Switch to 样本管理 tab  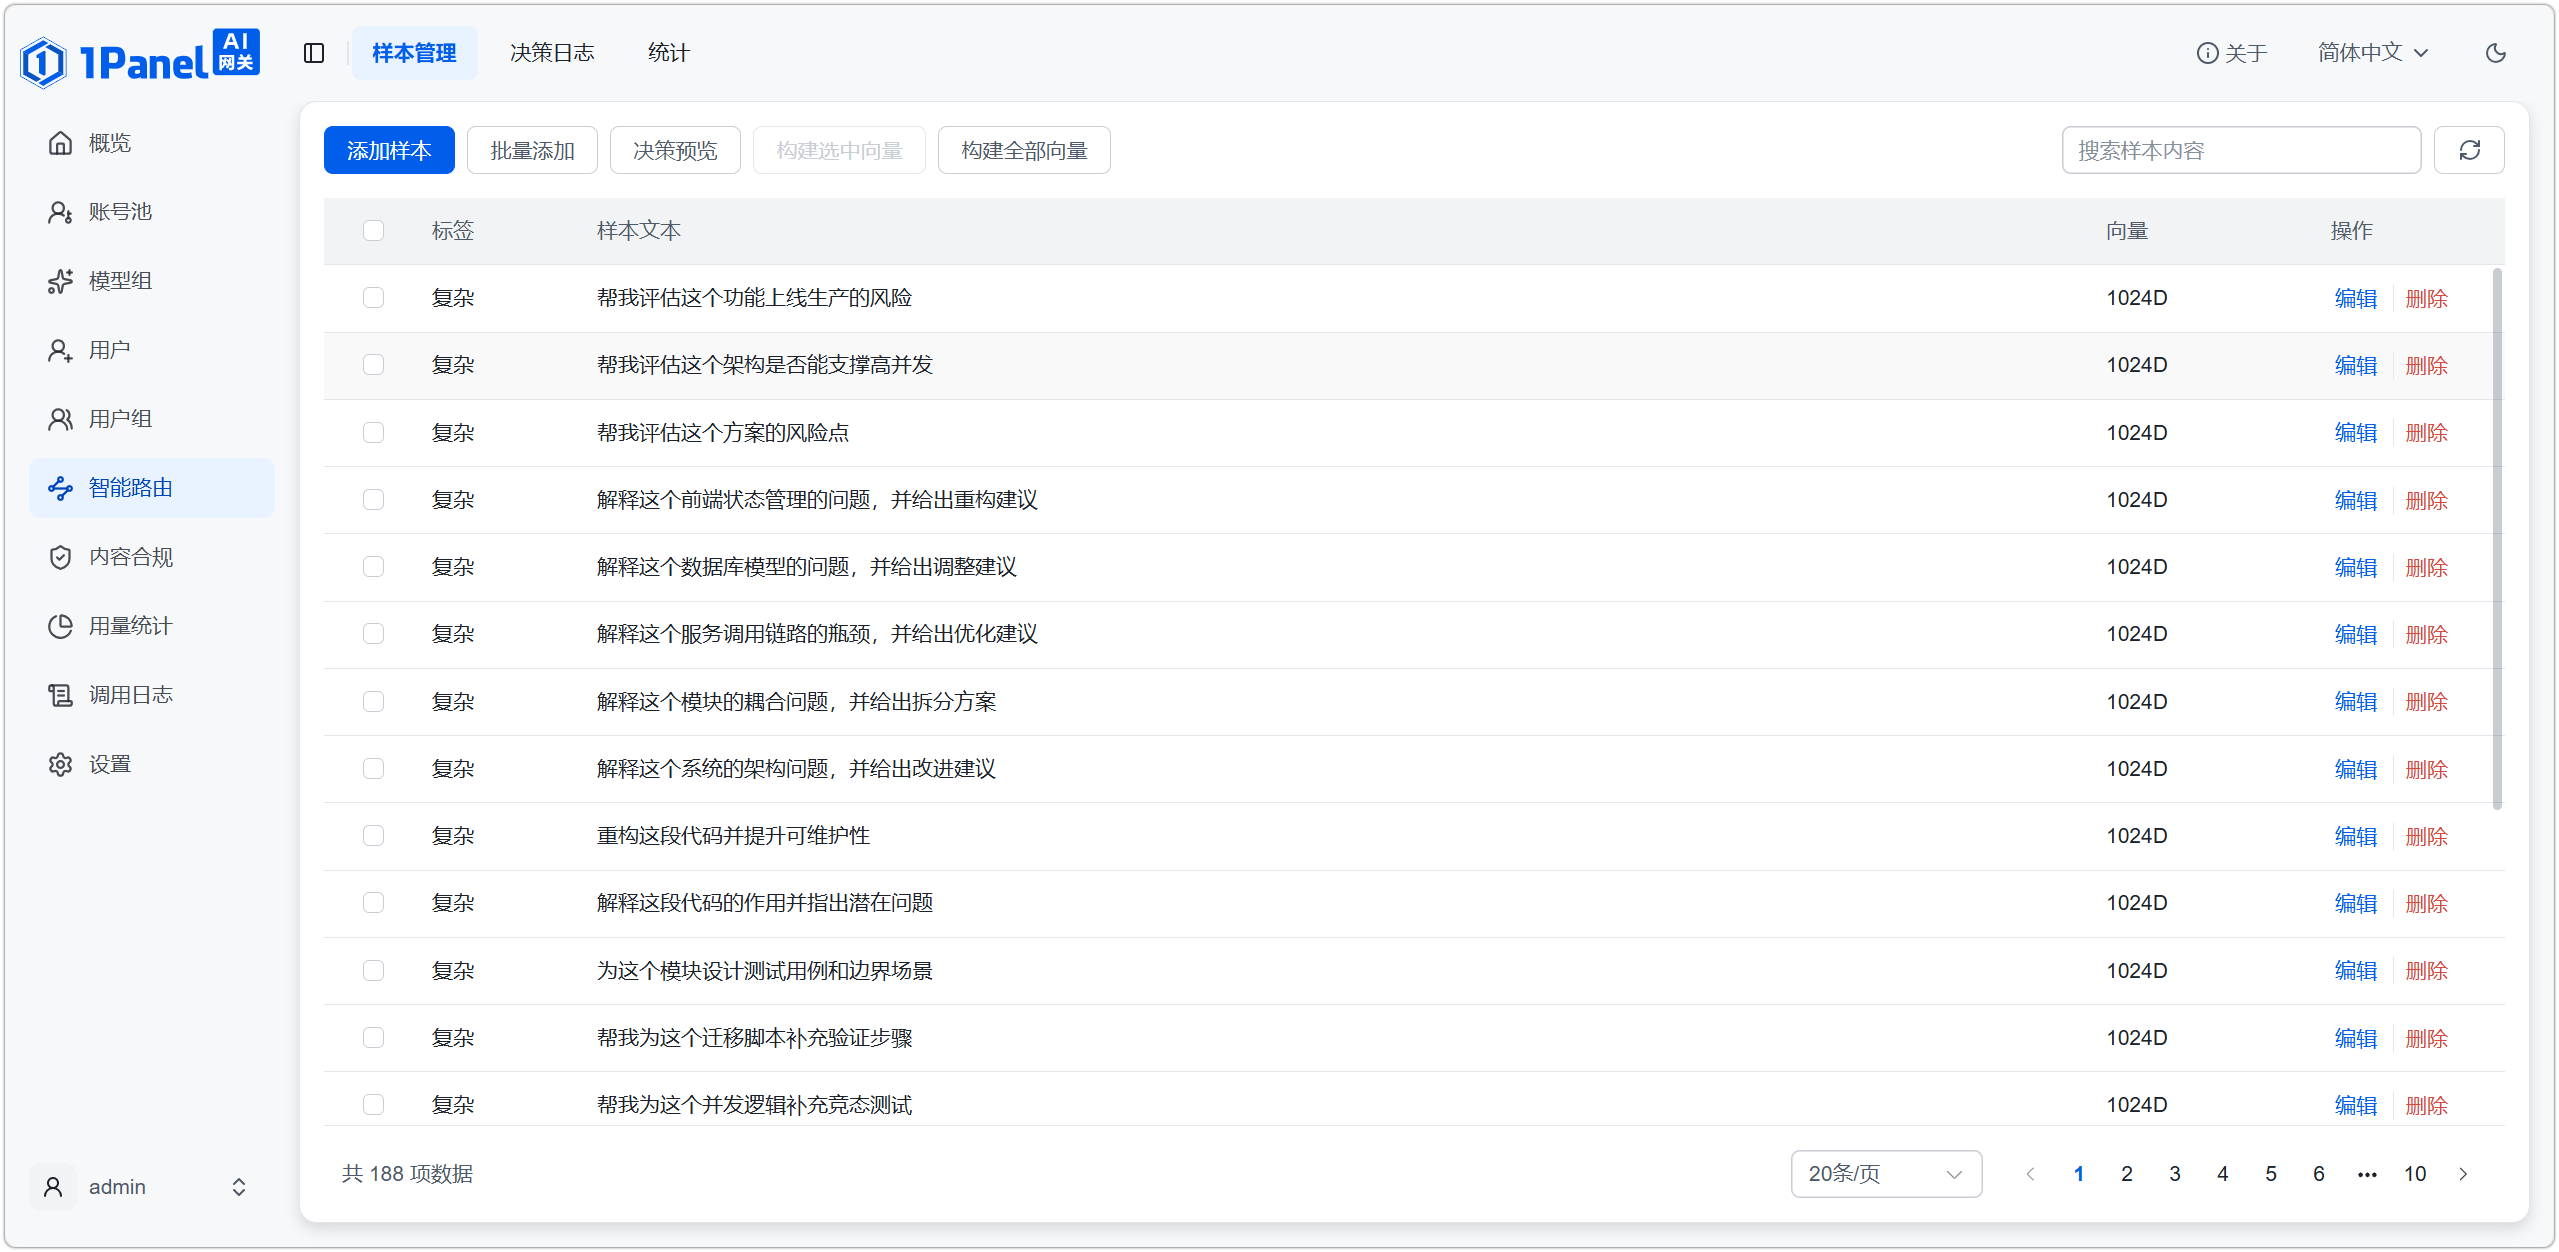point(414,53)
